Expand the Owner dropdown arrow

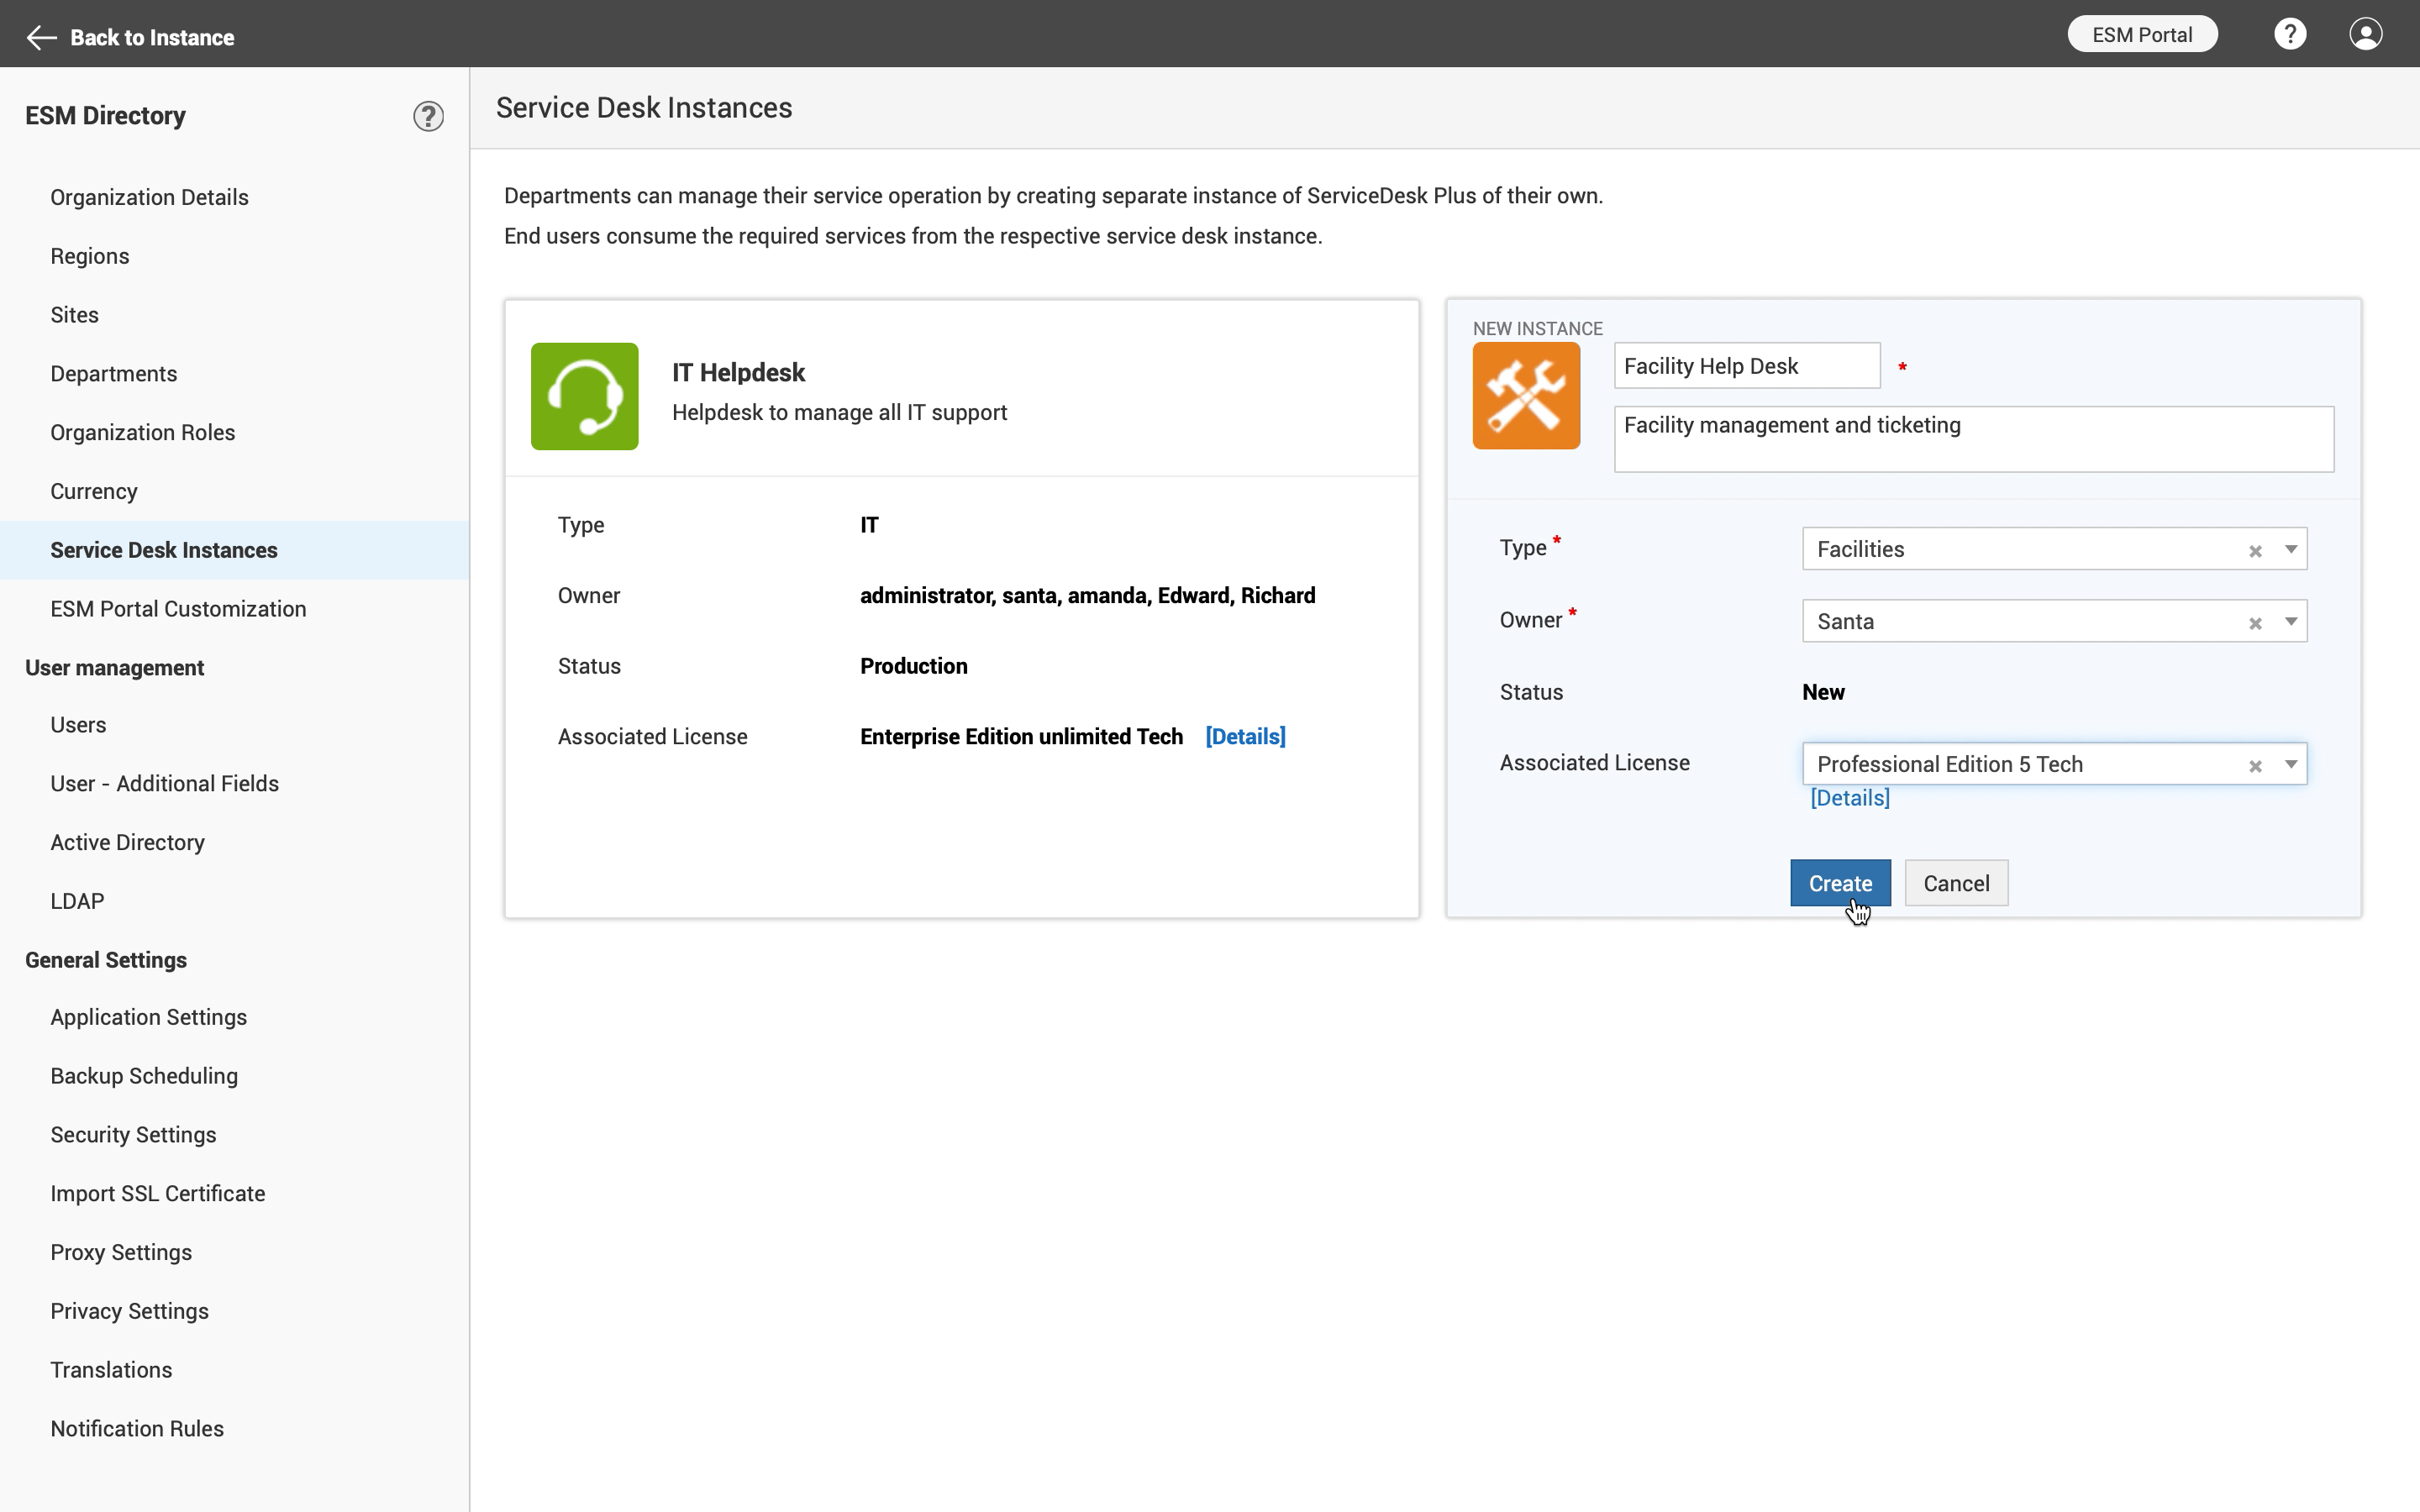coord(2290,621)
